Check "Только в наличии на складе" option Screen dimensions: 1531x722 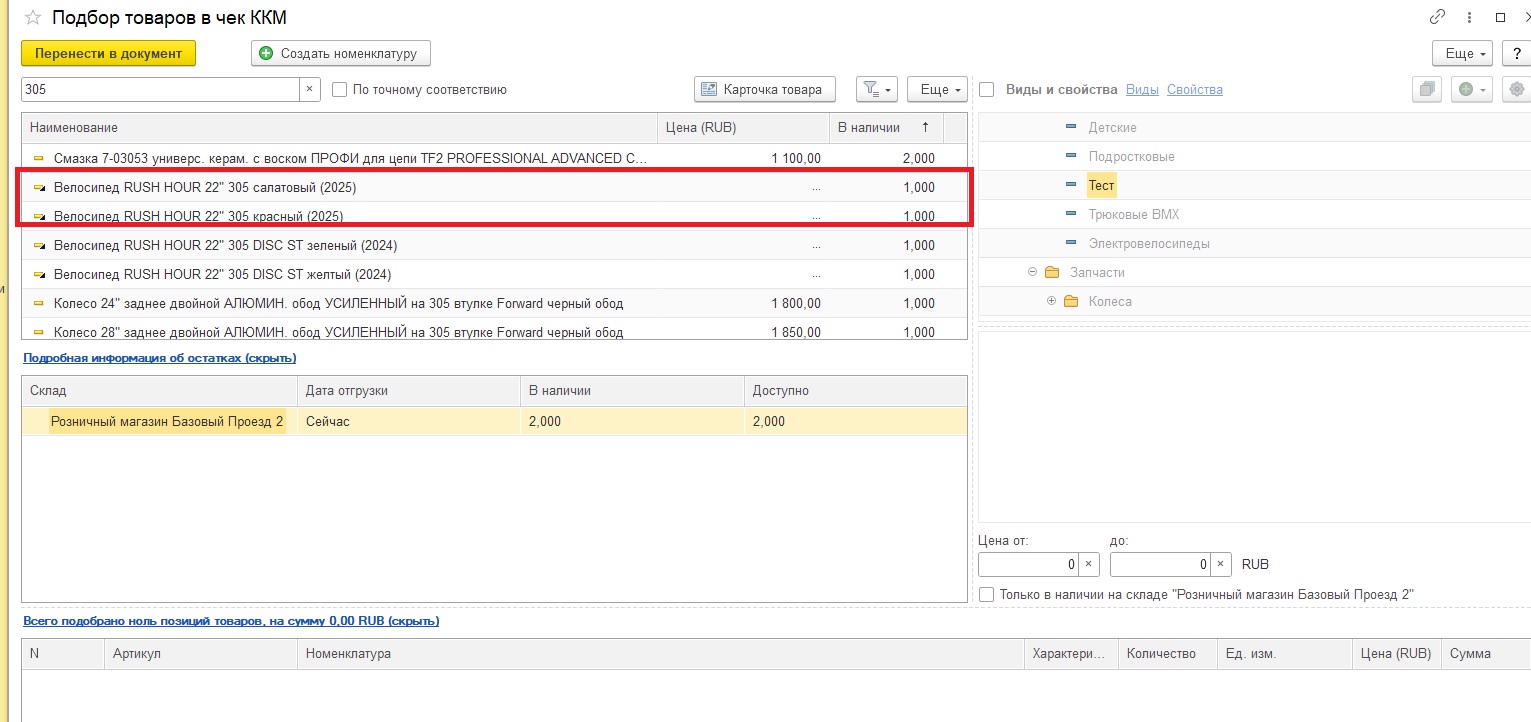[x=987, y=594]
